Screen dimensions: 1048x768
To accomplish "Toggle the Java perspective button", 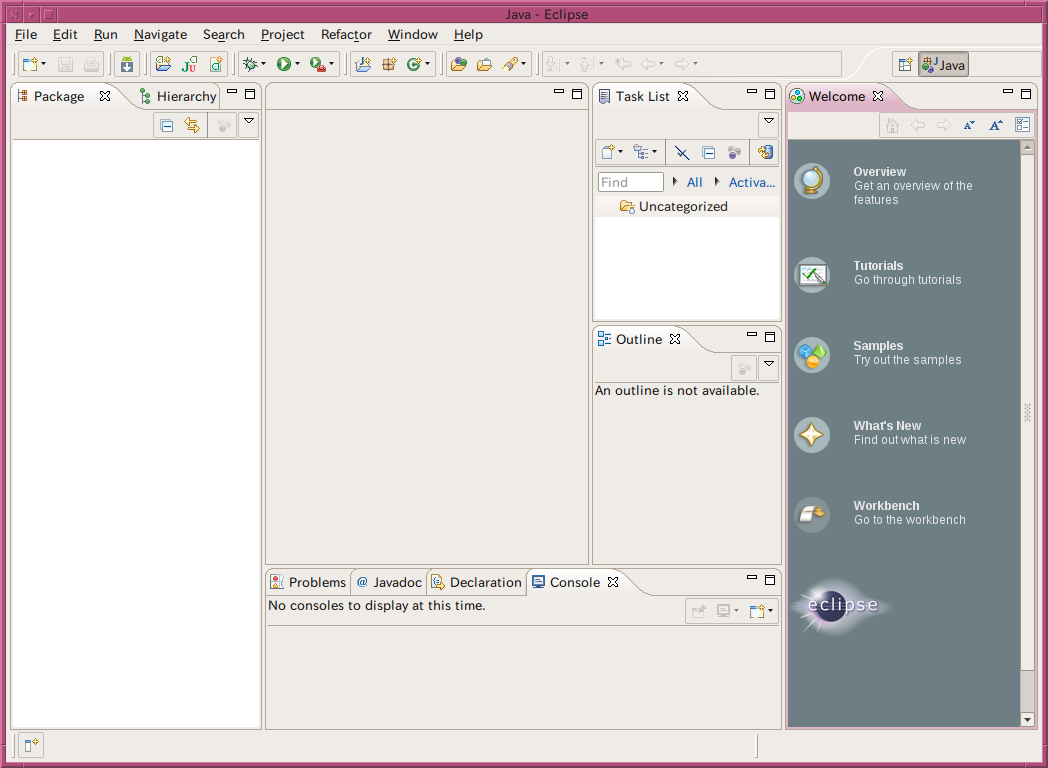I will [943, 65].
